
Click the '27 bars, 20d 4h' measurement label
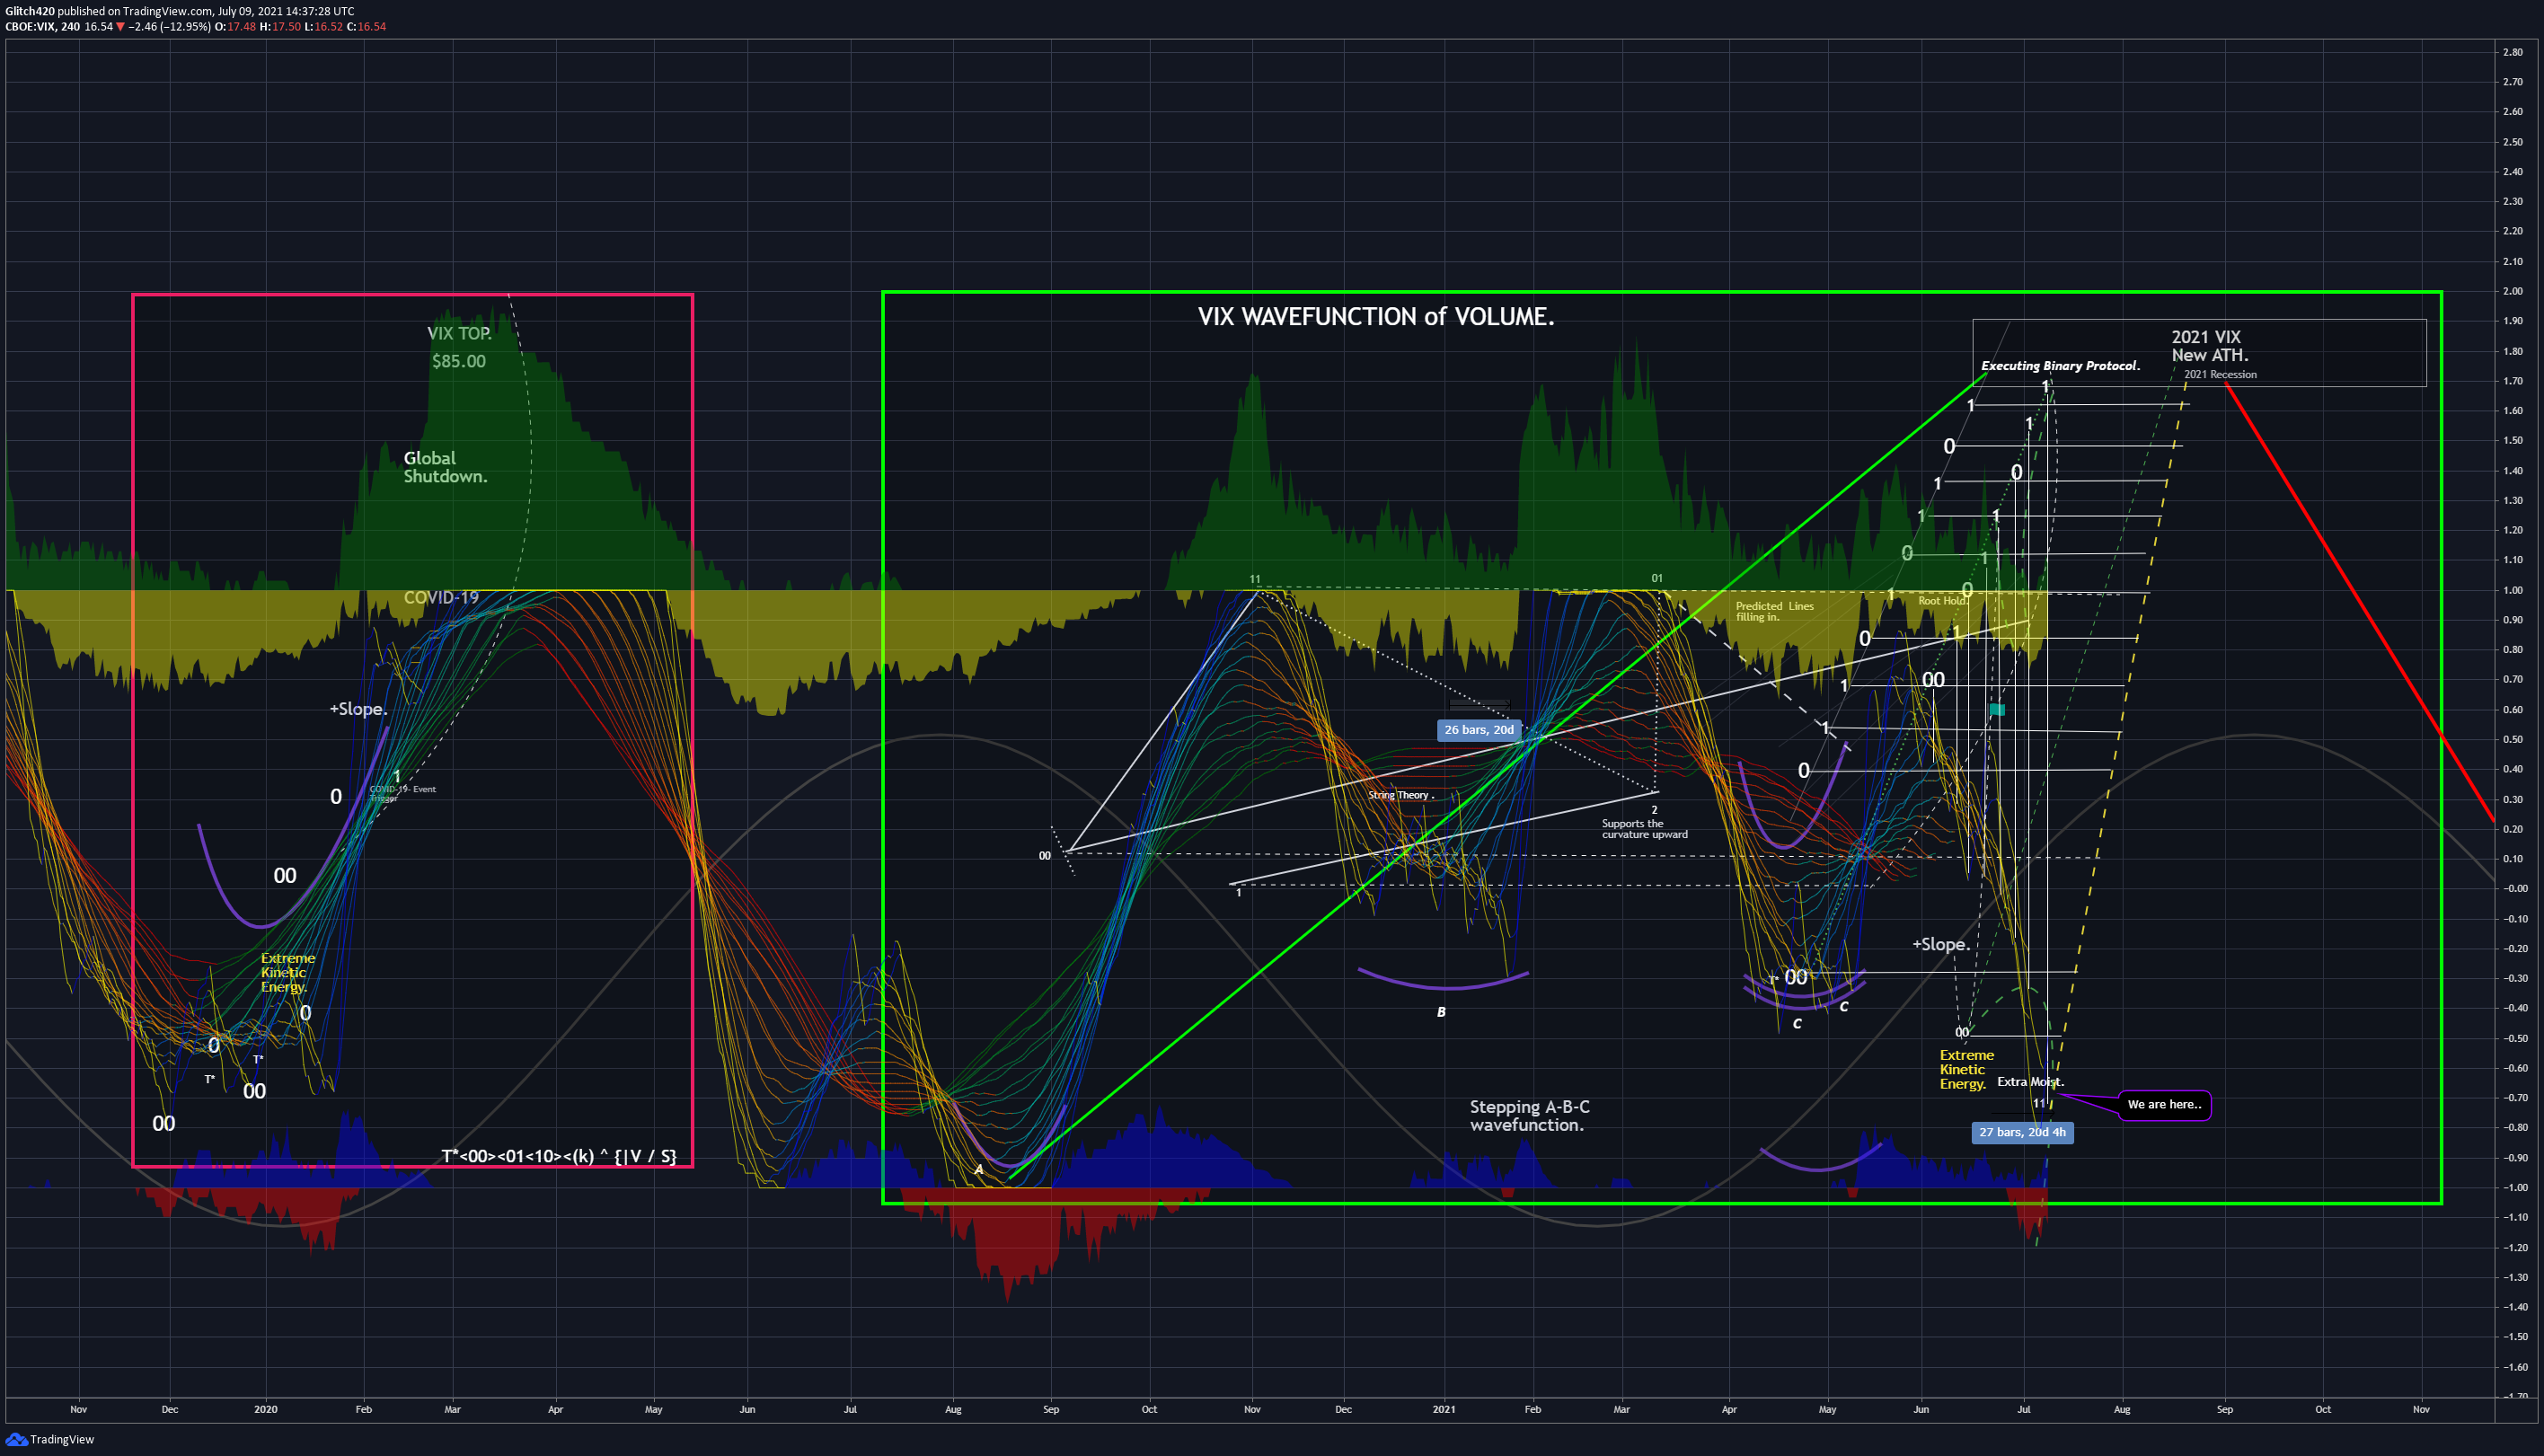click(x=2021, y=1133)
